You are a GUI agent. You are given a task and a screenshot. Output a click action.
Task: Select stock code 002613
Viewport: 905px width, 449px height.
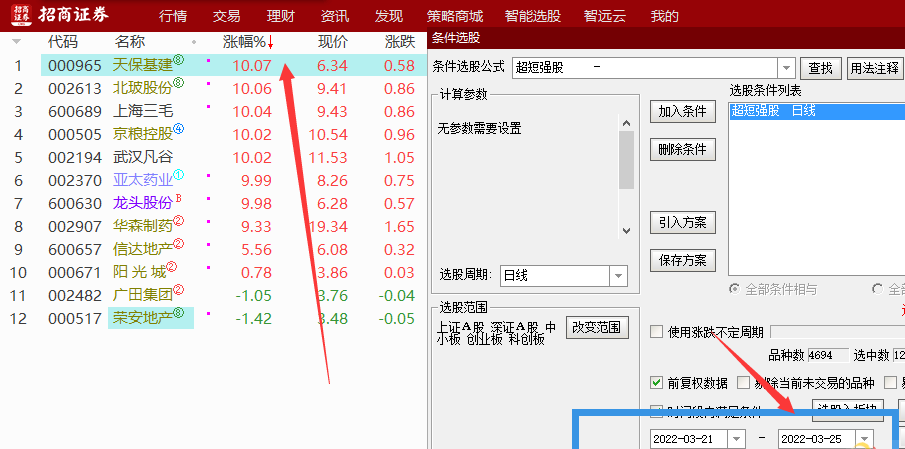pos(75,88)
